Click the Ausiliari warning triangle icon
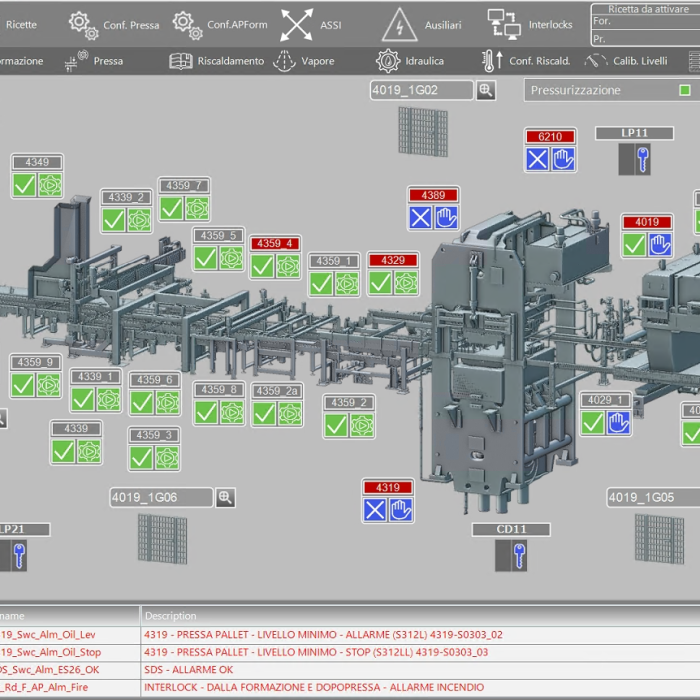700x700 pixels. pyautogui.click(x=400, y=24)
